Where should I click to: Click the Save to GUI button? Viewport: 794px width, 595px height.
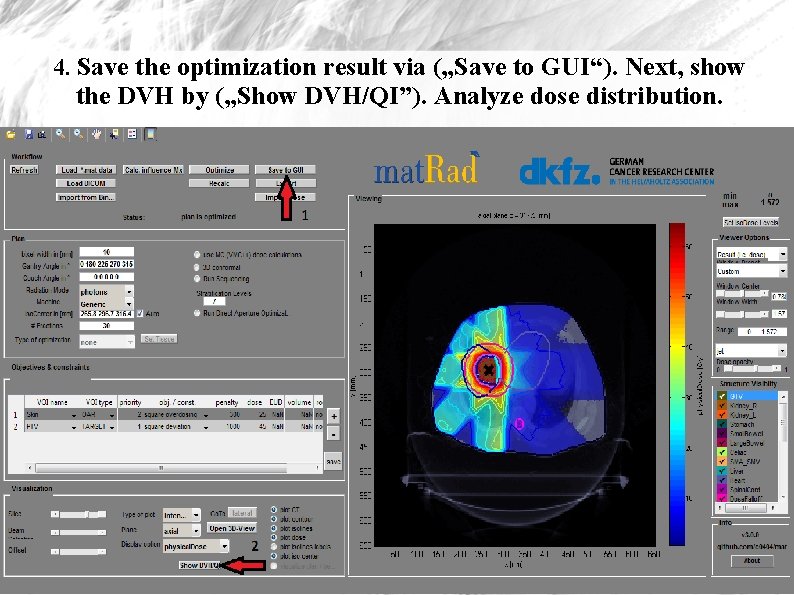coord(286,170)
